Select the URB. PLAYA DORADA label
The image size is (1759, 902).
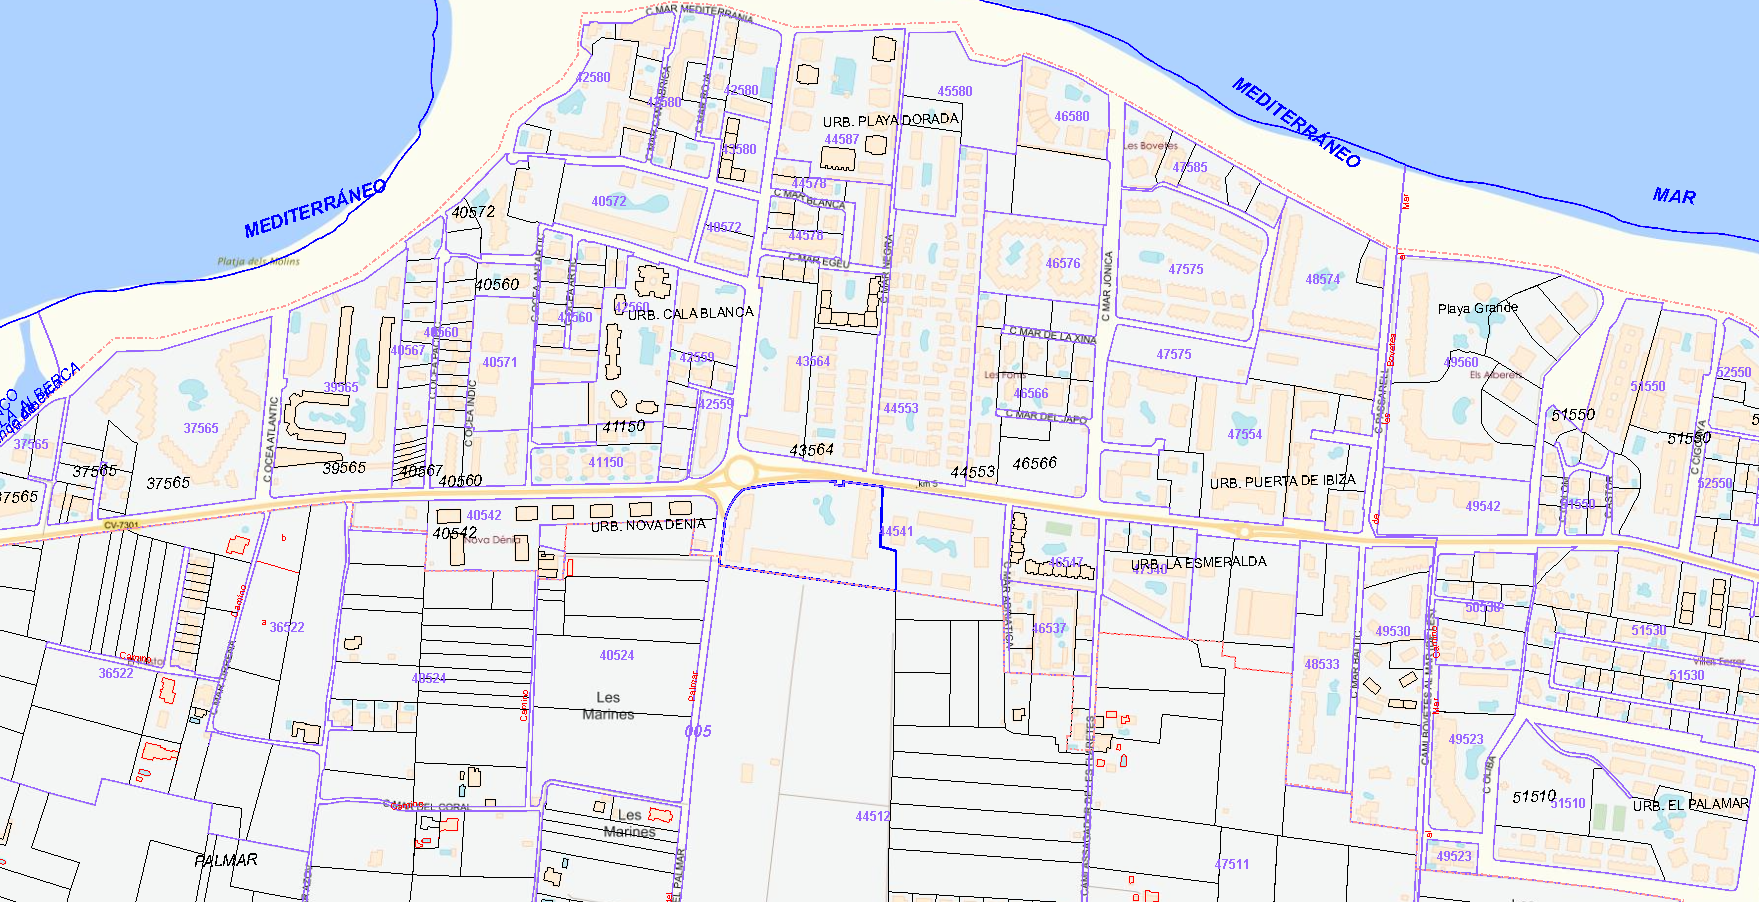(890, 120)
